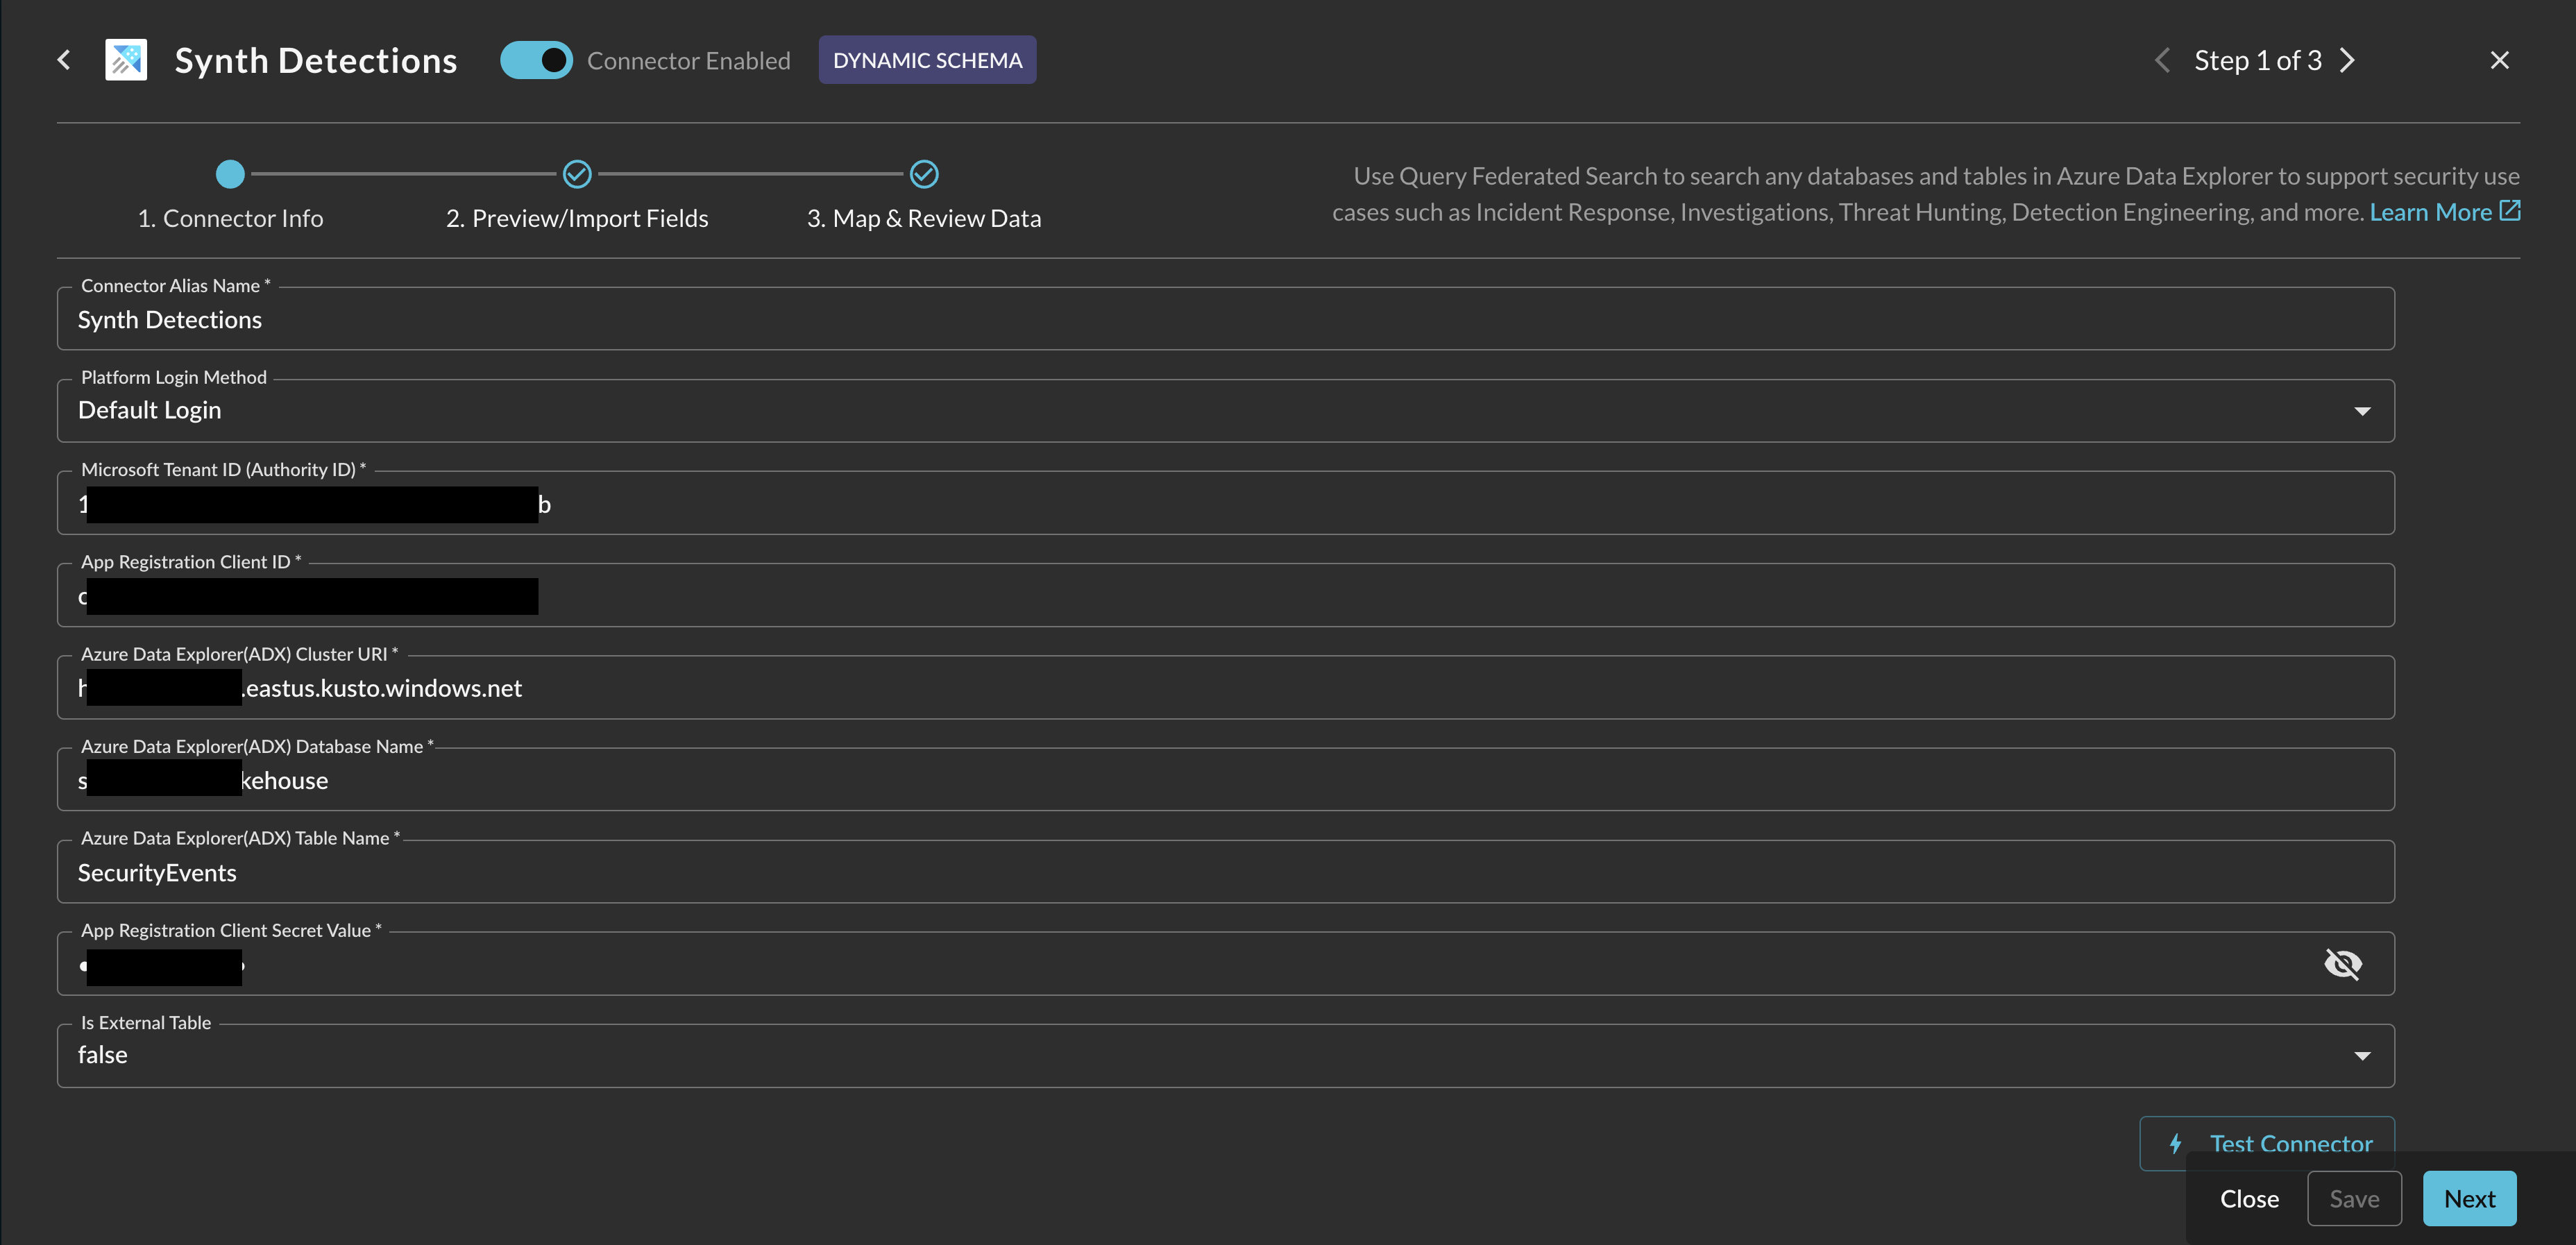Image resolution: width=2576 pixels, height=1245 pixels.
Task: Click the Synth Detections title
Action: (316, 60)
